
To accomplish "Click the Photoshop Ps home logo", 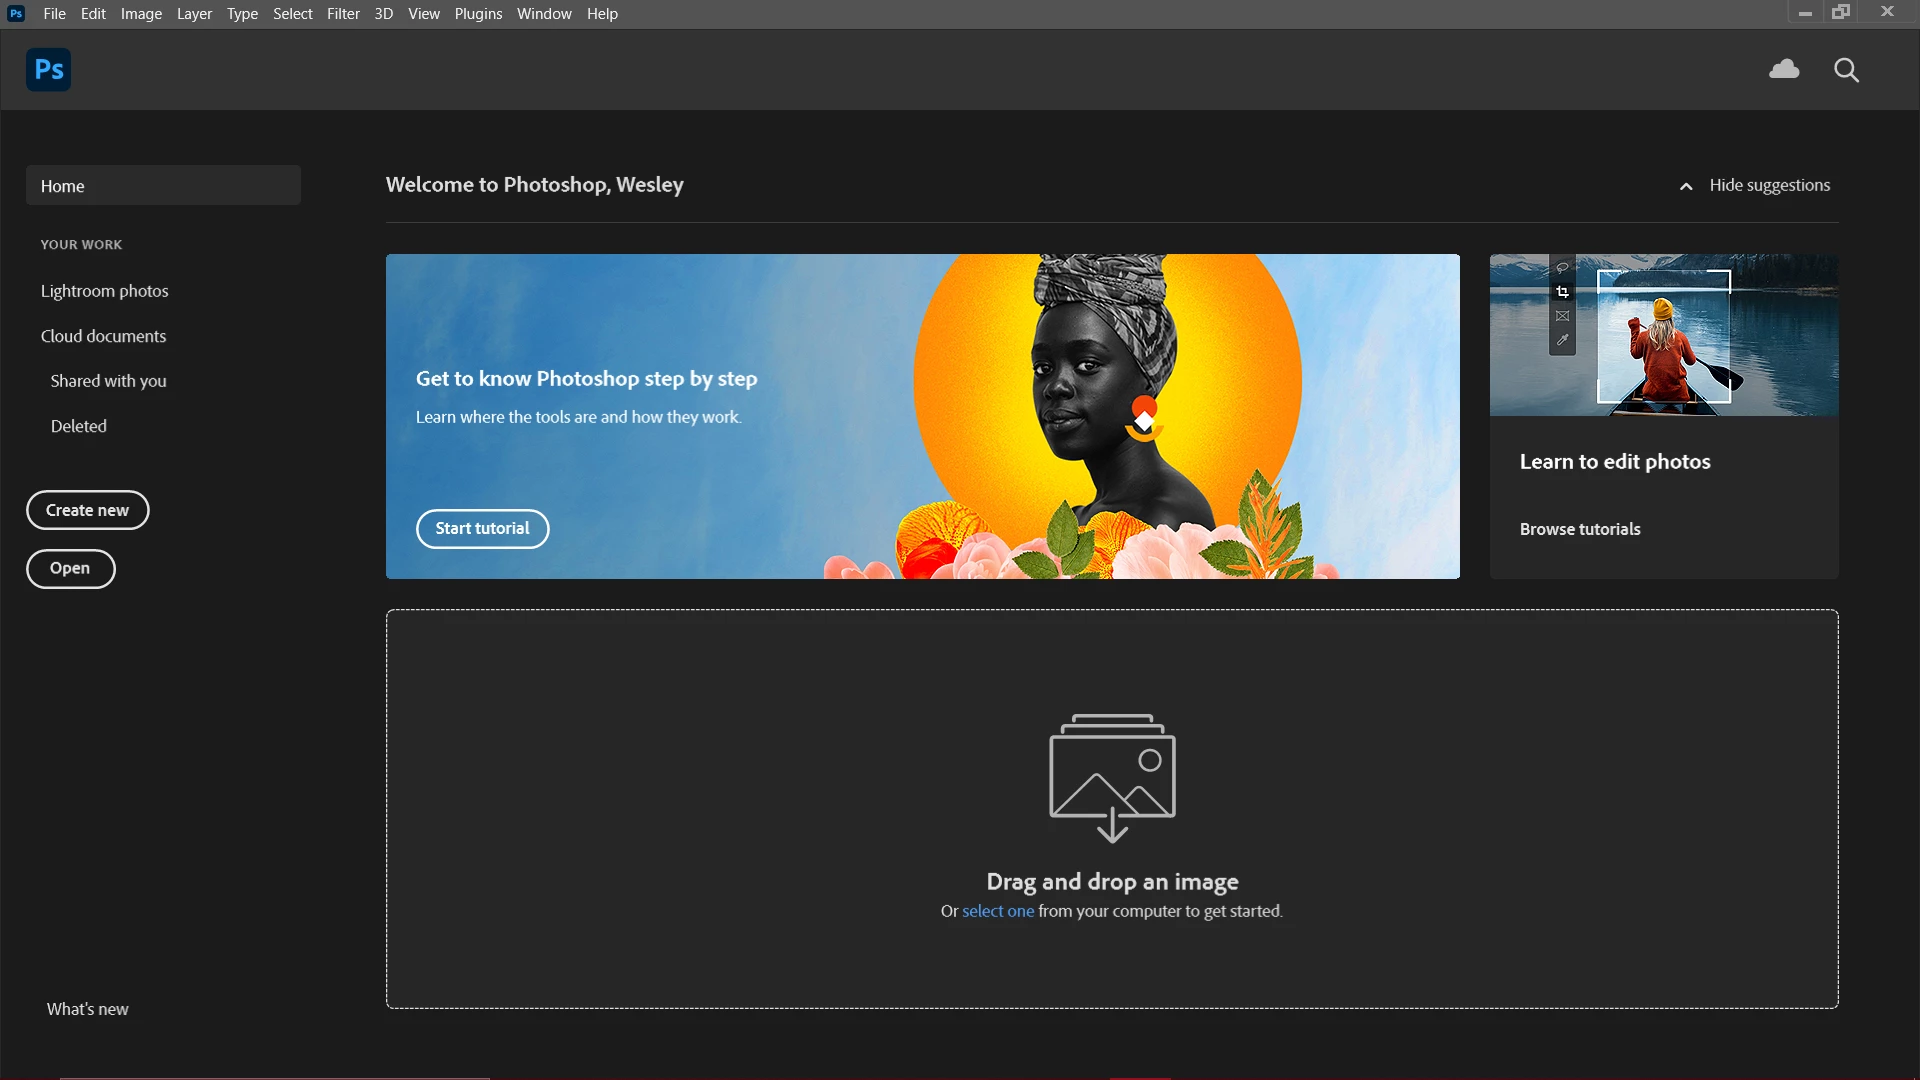I will pyautogui.click(x=48, y=70).
